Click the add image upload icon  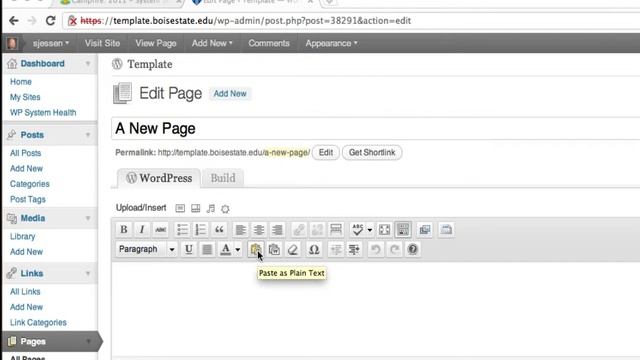click(x=180, y=209)
